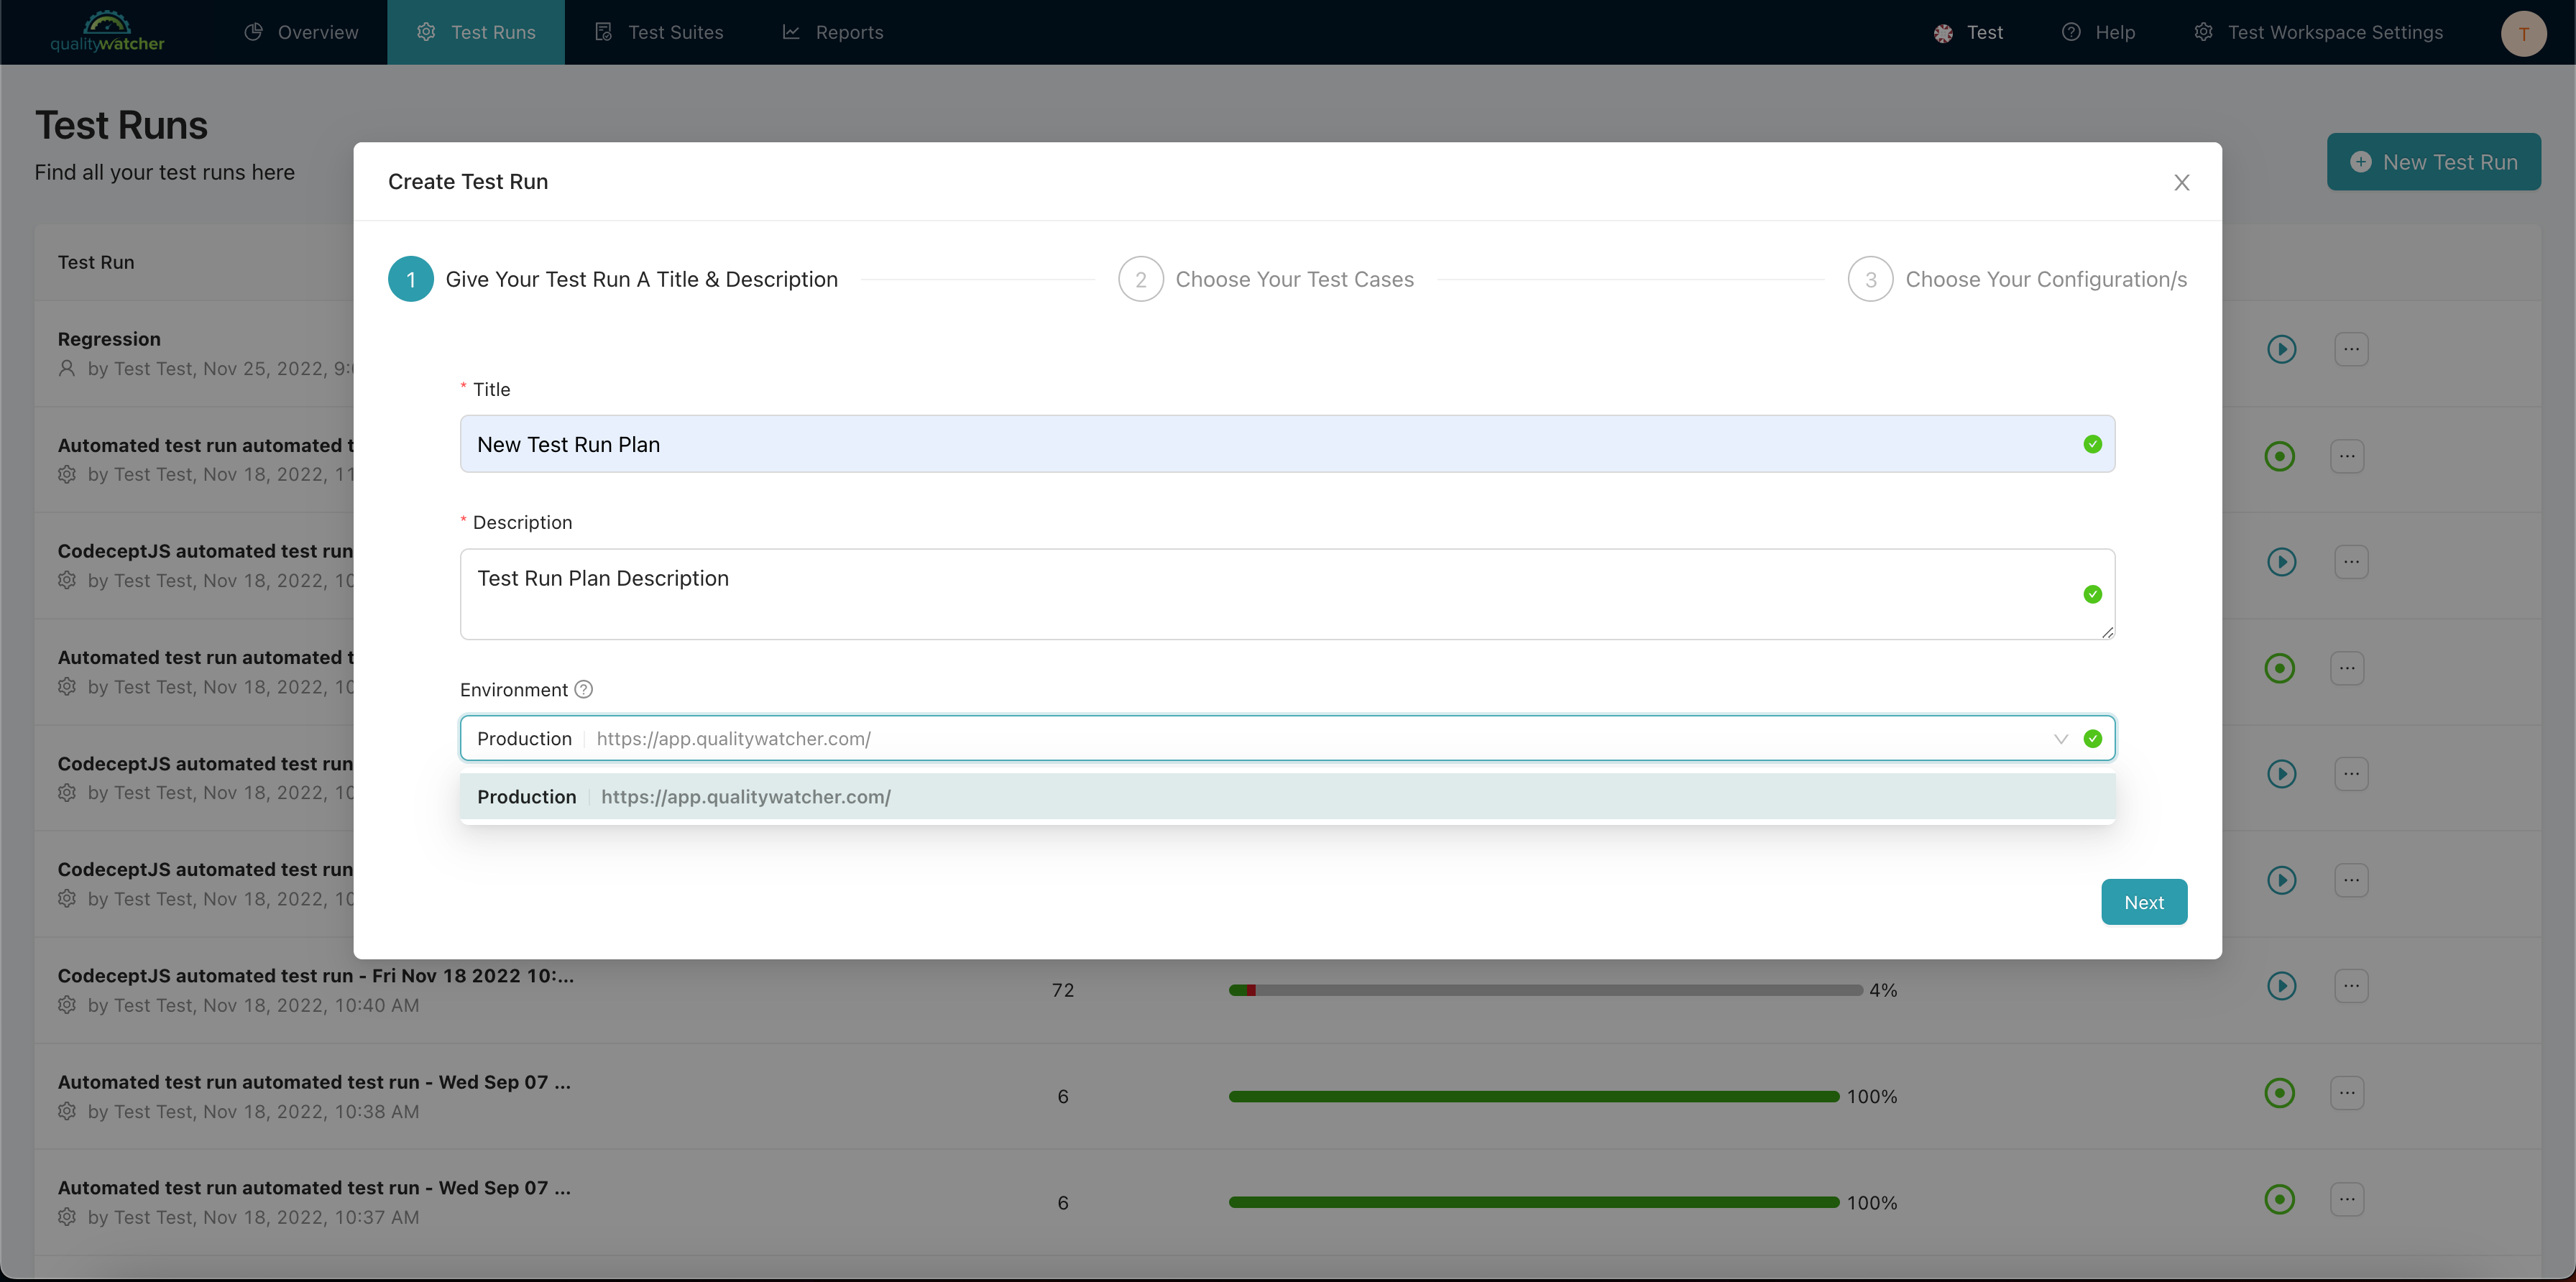
Task: Open more options for Regression run
Action: [2351, 349]
